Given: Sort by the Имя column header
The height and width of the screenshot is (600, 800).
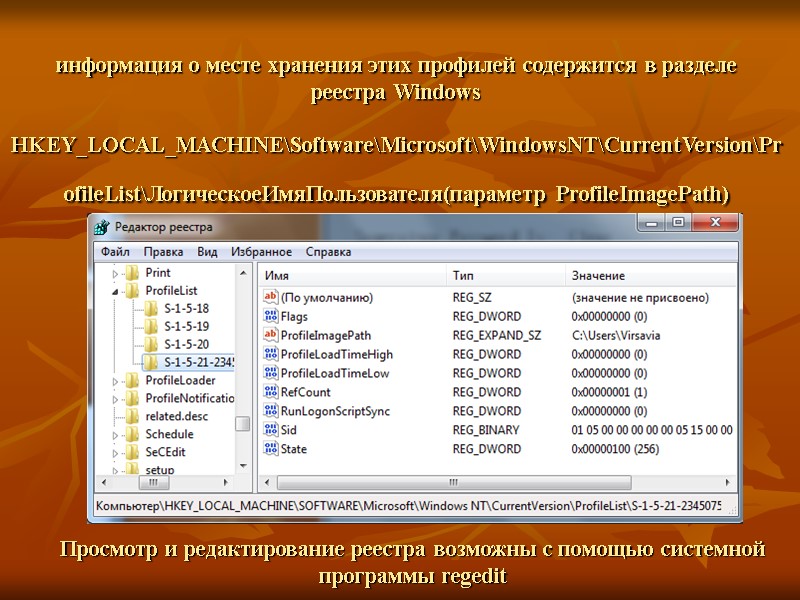Looking at the screenshot, I should (x=352, y=276).
